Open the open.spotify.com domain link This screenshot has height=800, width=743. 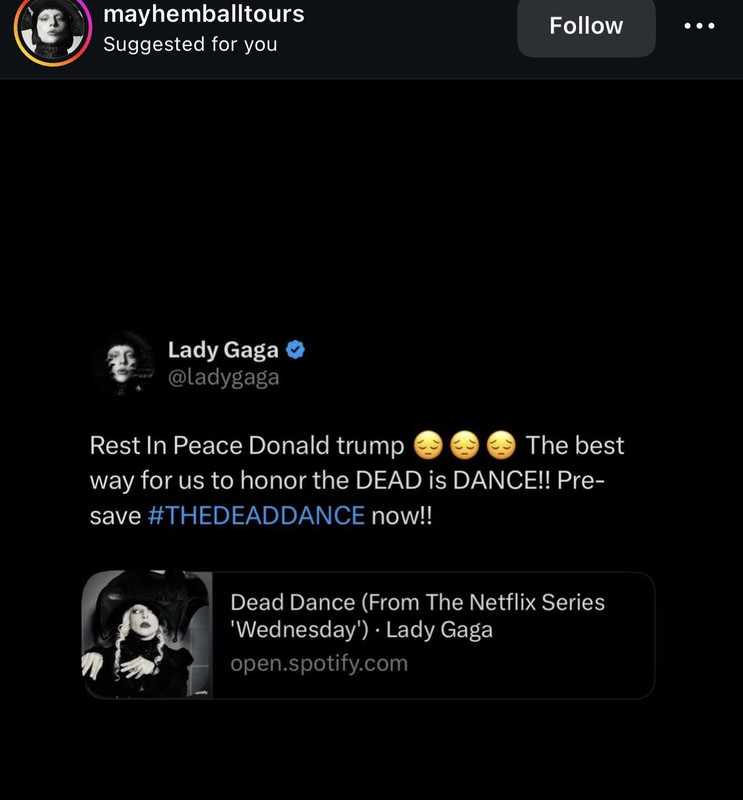pyautogui.click(x=319, y=663)
